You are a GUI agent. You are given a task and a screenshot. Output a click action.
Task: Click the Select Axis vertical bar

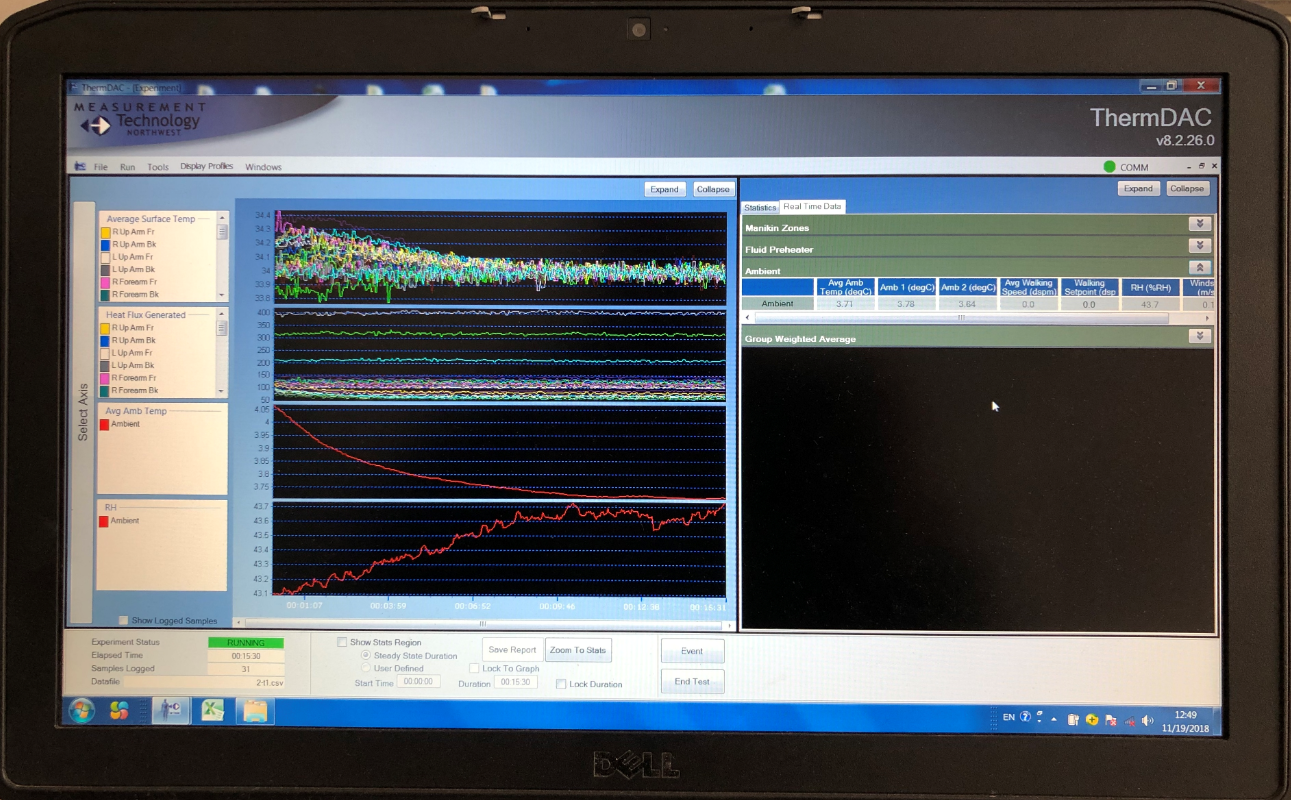[x=83, y=414]
